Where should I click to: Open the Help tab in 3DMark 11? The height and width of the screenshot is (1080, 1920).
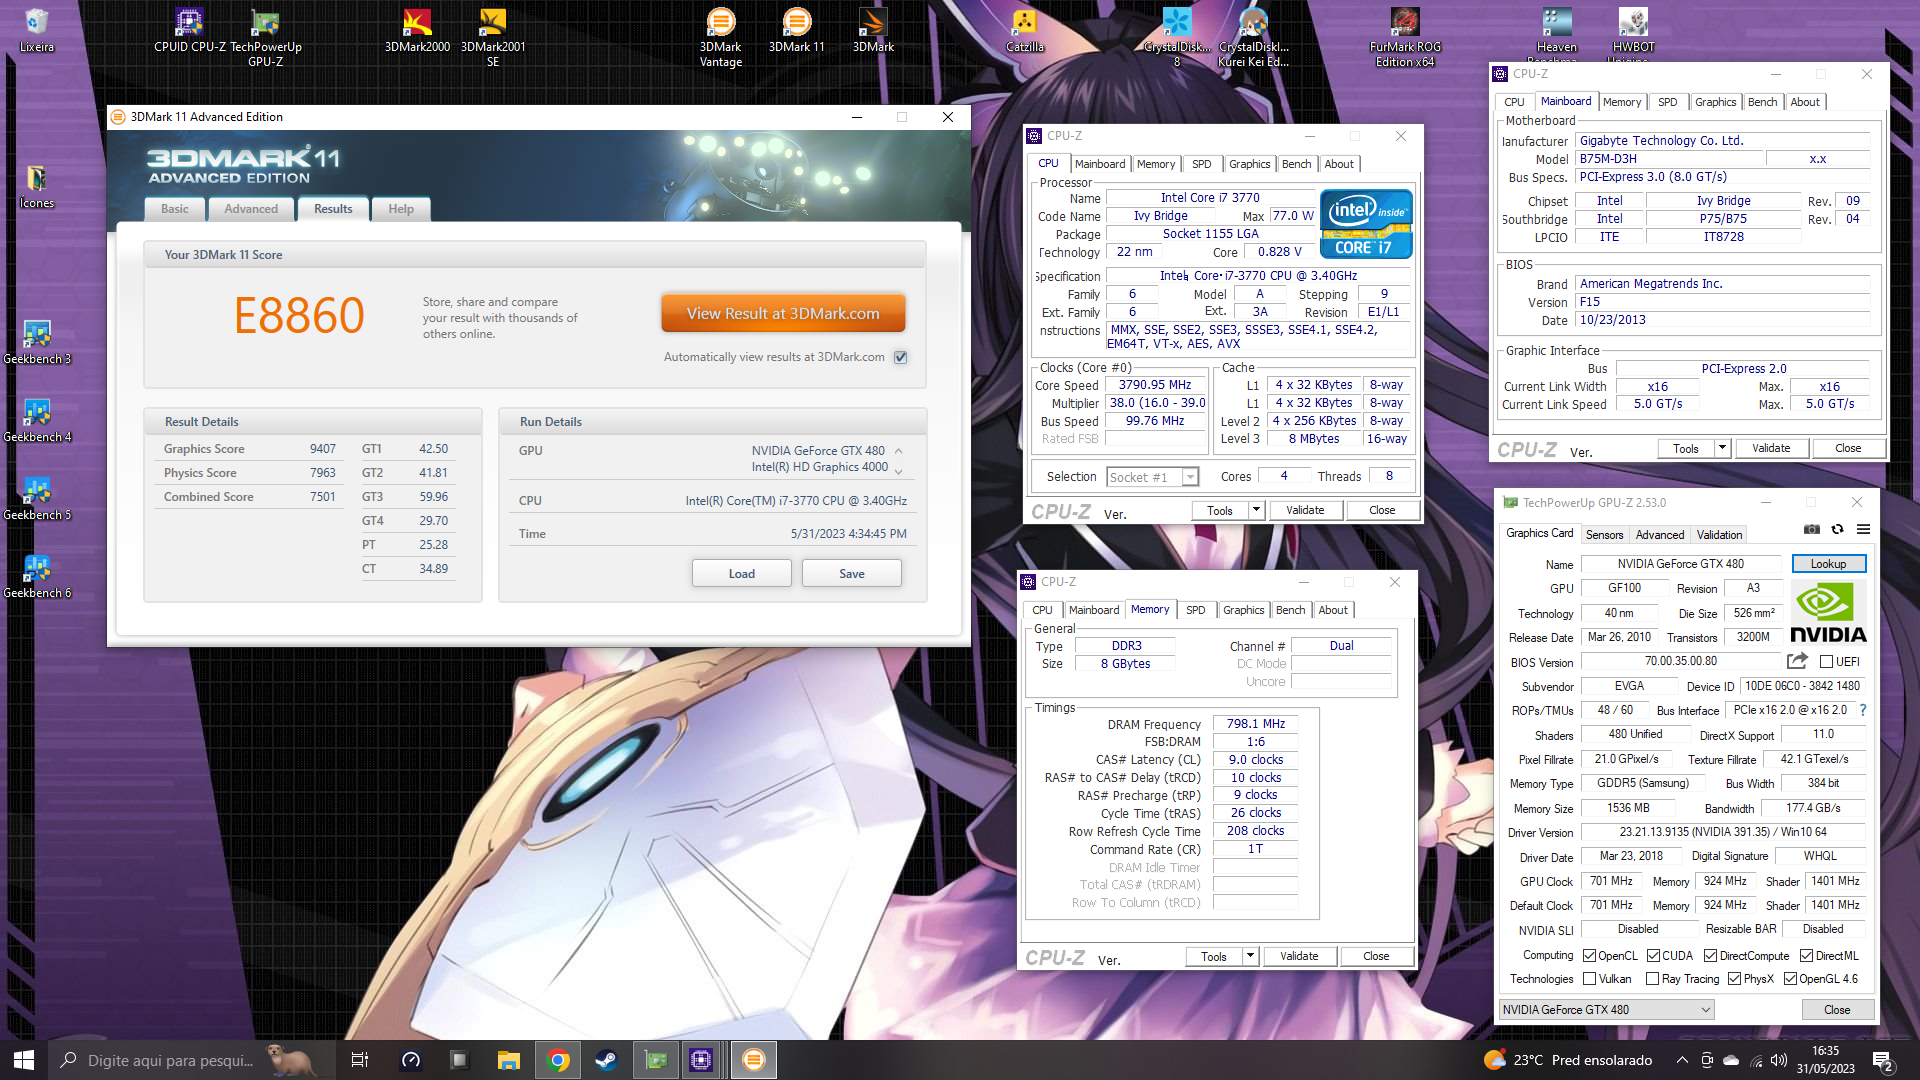(401, 209)
